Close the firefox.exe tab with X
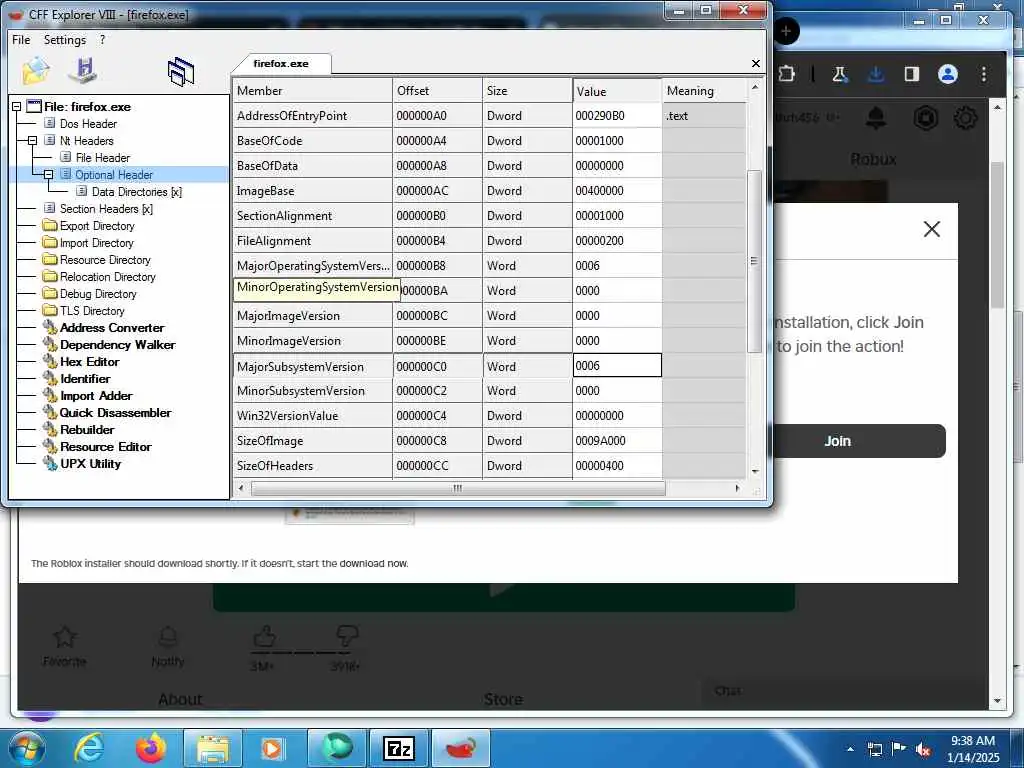This screenshot has width=1024, height=768. click(x=756, y=63)
